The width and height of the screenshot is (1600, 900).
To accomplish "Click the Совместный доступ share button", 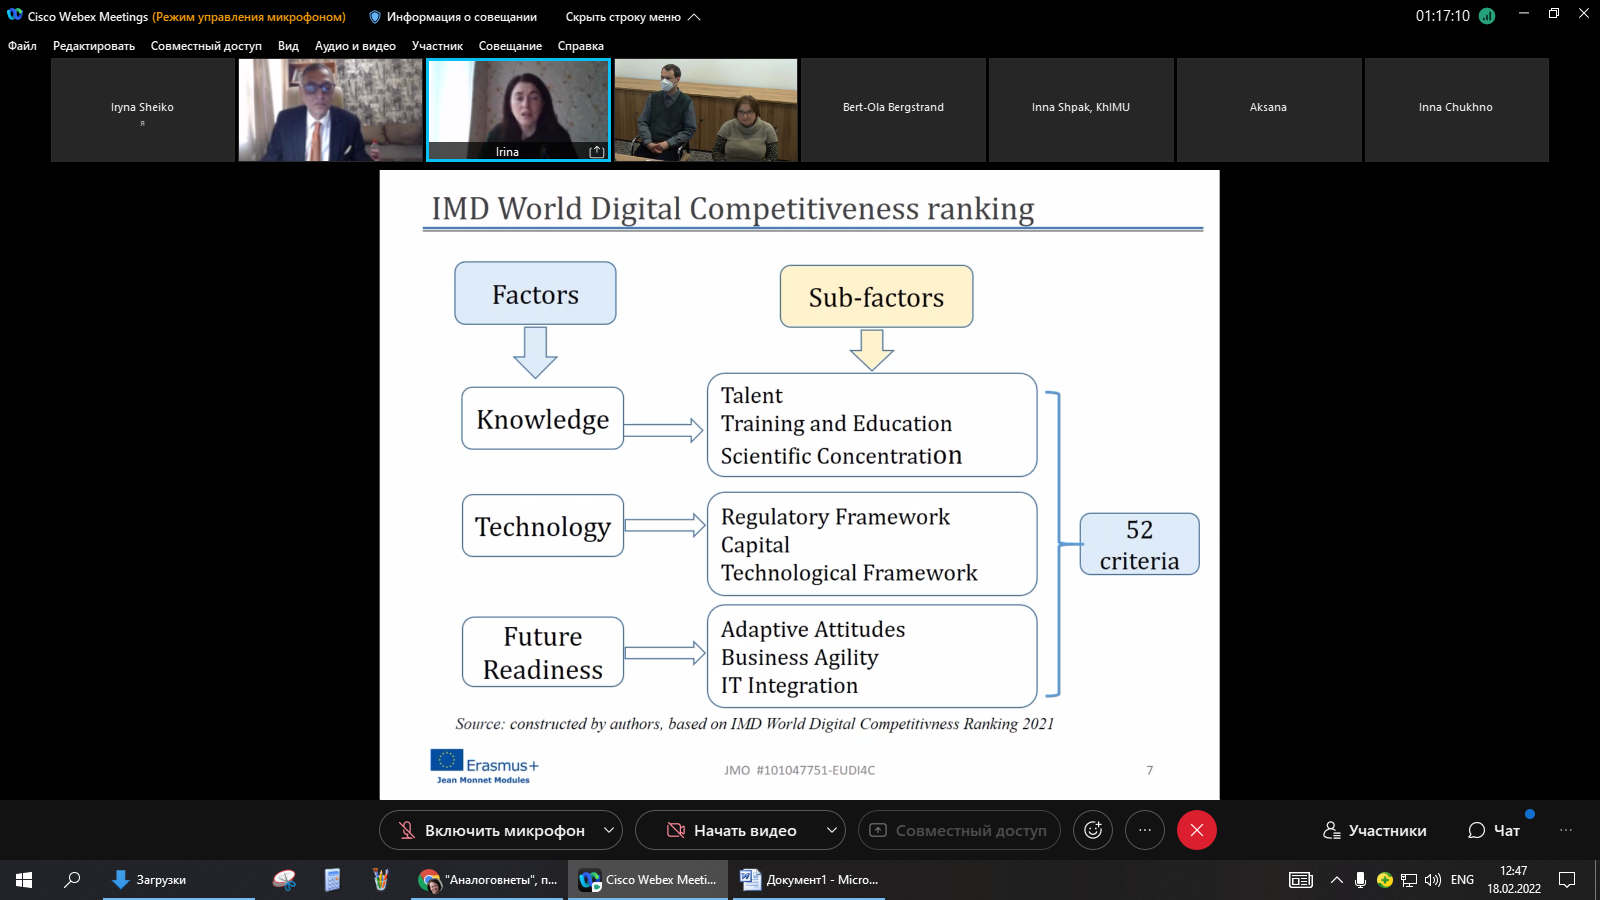I will (x=959, y=830).
